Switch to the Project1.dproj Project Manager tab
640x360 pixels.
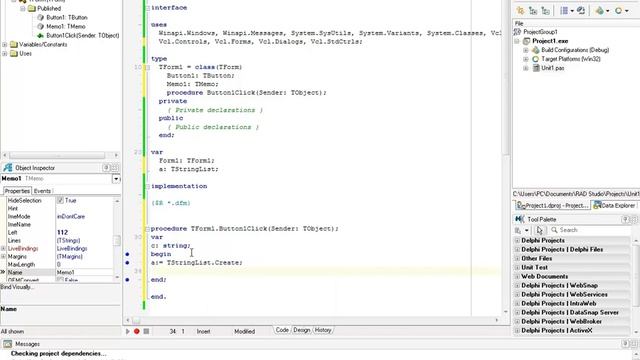pos(552,205)
